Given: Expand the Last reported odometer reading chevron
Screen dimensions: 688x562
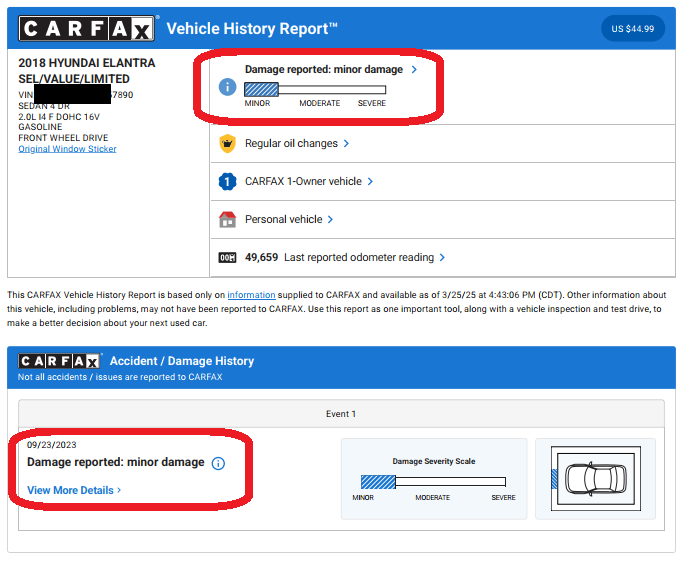Looking at the screenshot, I should 442,258.
